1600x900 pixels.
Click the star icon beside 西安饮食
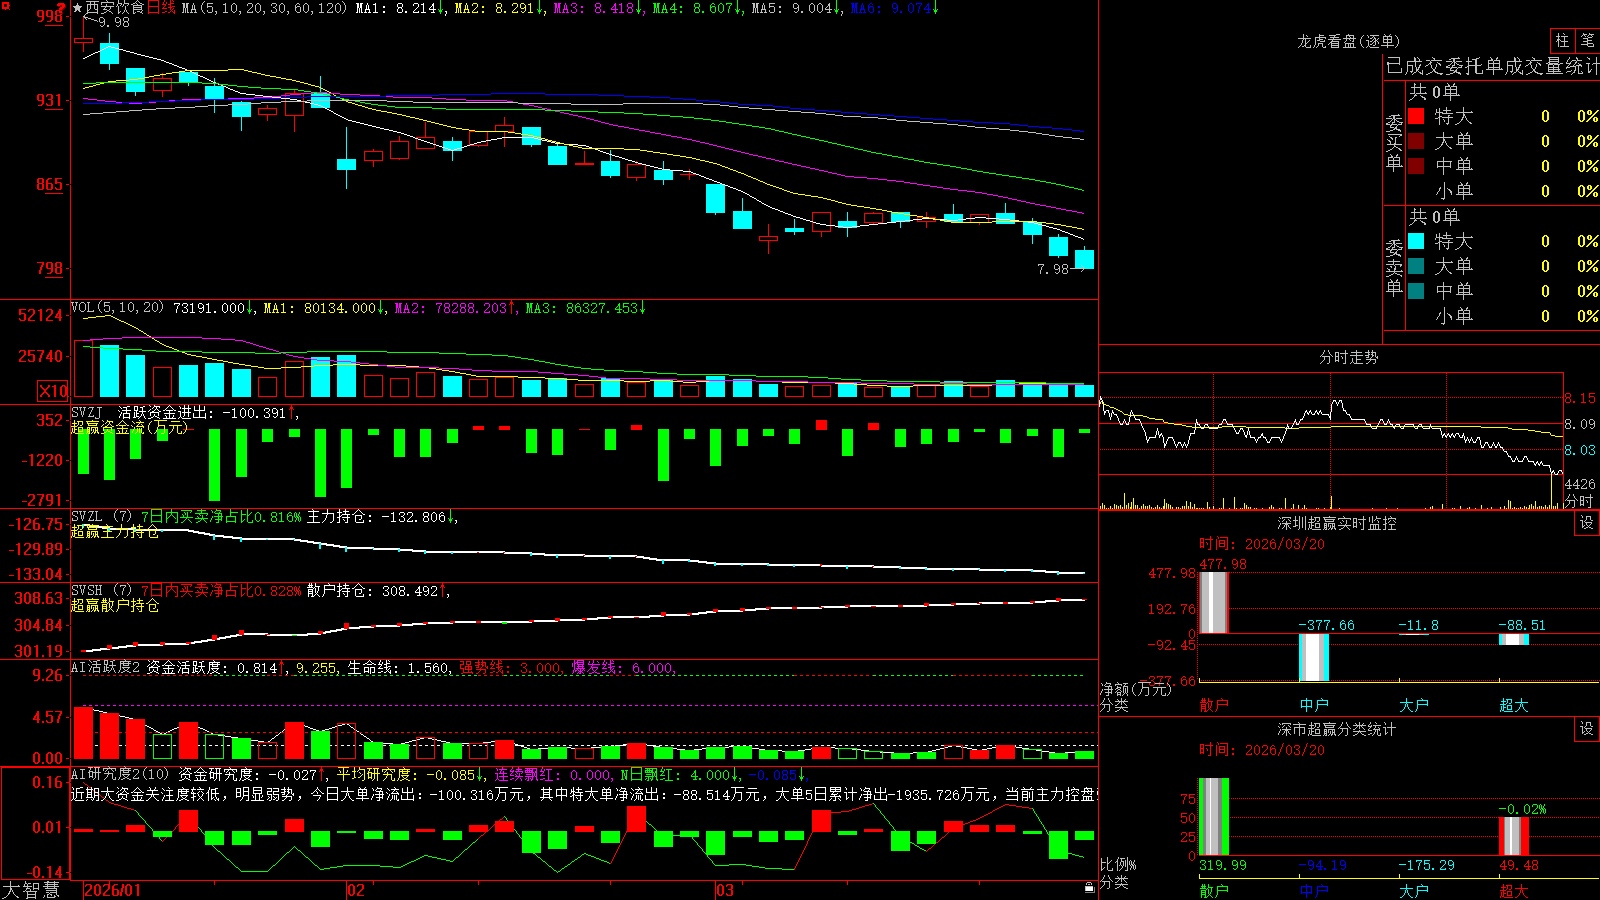coord(78,8)
